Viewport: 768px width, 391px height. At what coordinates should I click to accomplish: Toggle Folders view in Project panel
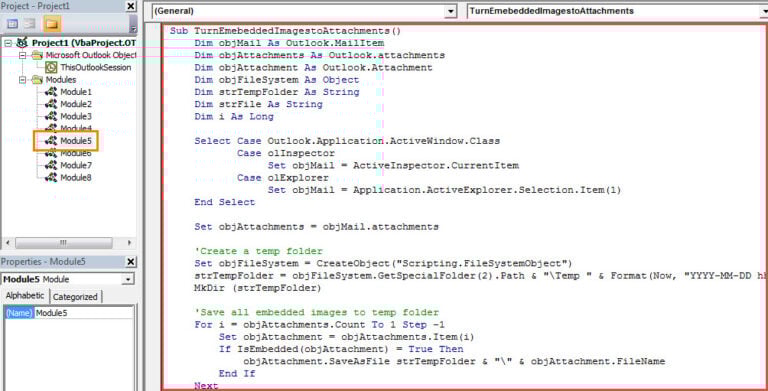tap(52, 24)
